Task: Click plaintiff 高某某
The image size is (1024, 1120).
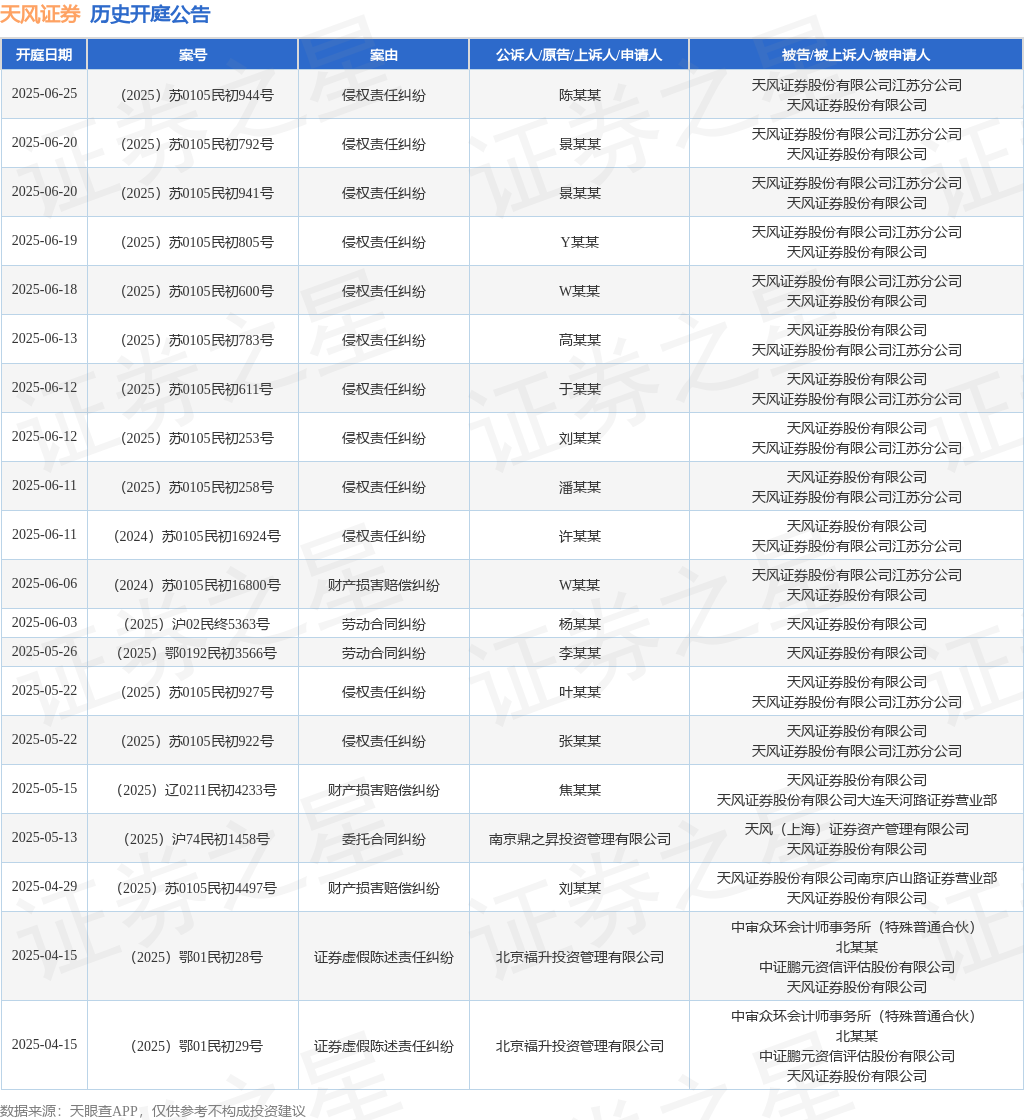Action: (x=579, y=340)
